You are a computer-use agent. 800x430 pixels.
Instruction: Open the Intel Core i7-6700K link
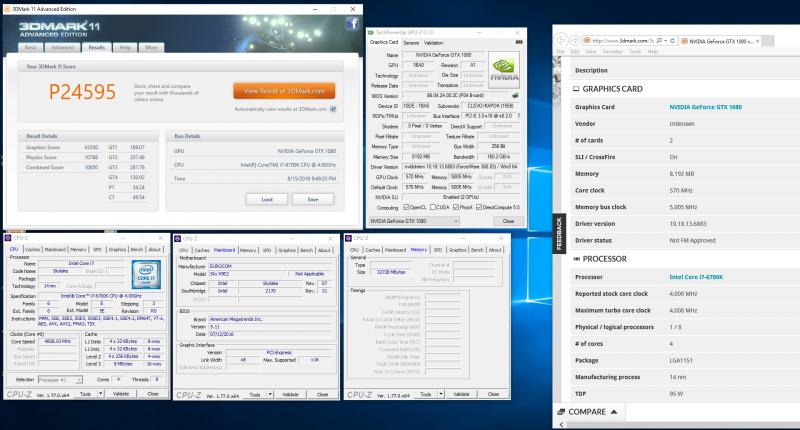click(x=696, y=277)
